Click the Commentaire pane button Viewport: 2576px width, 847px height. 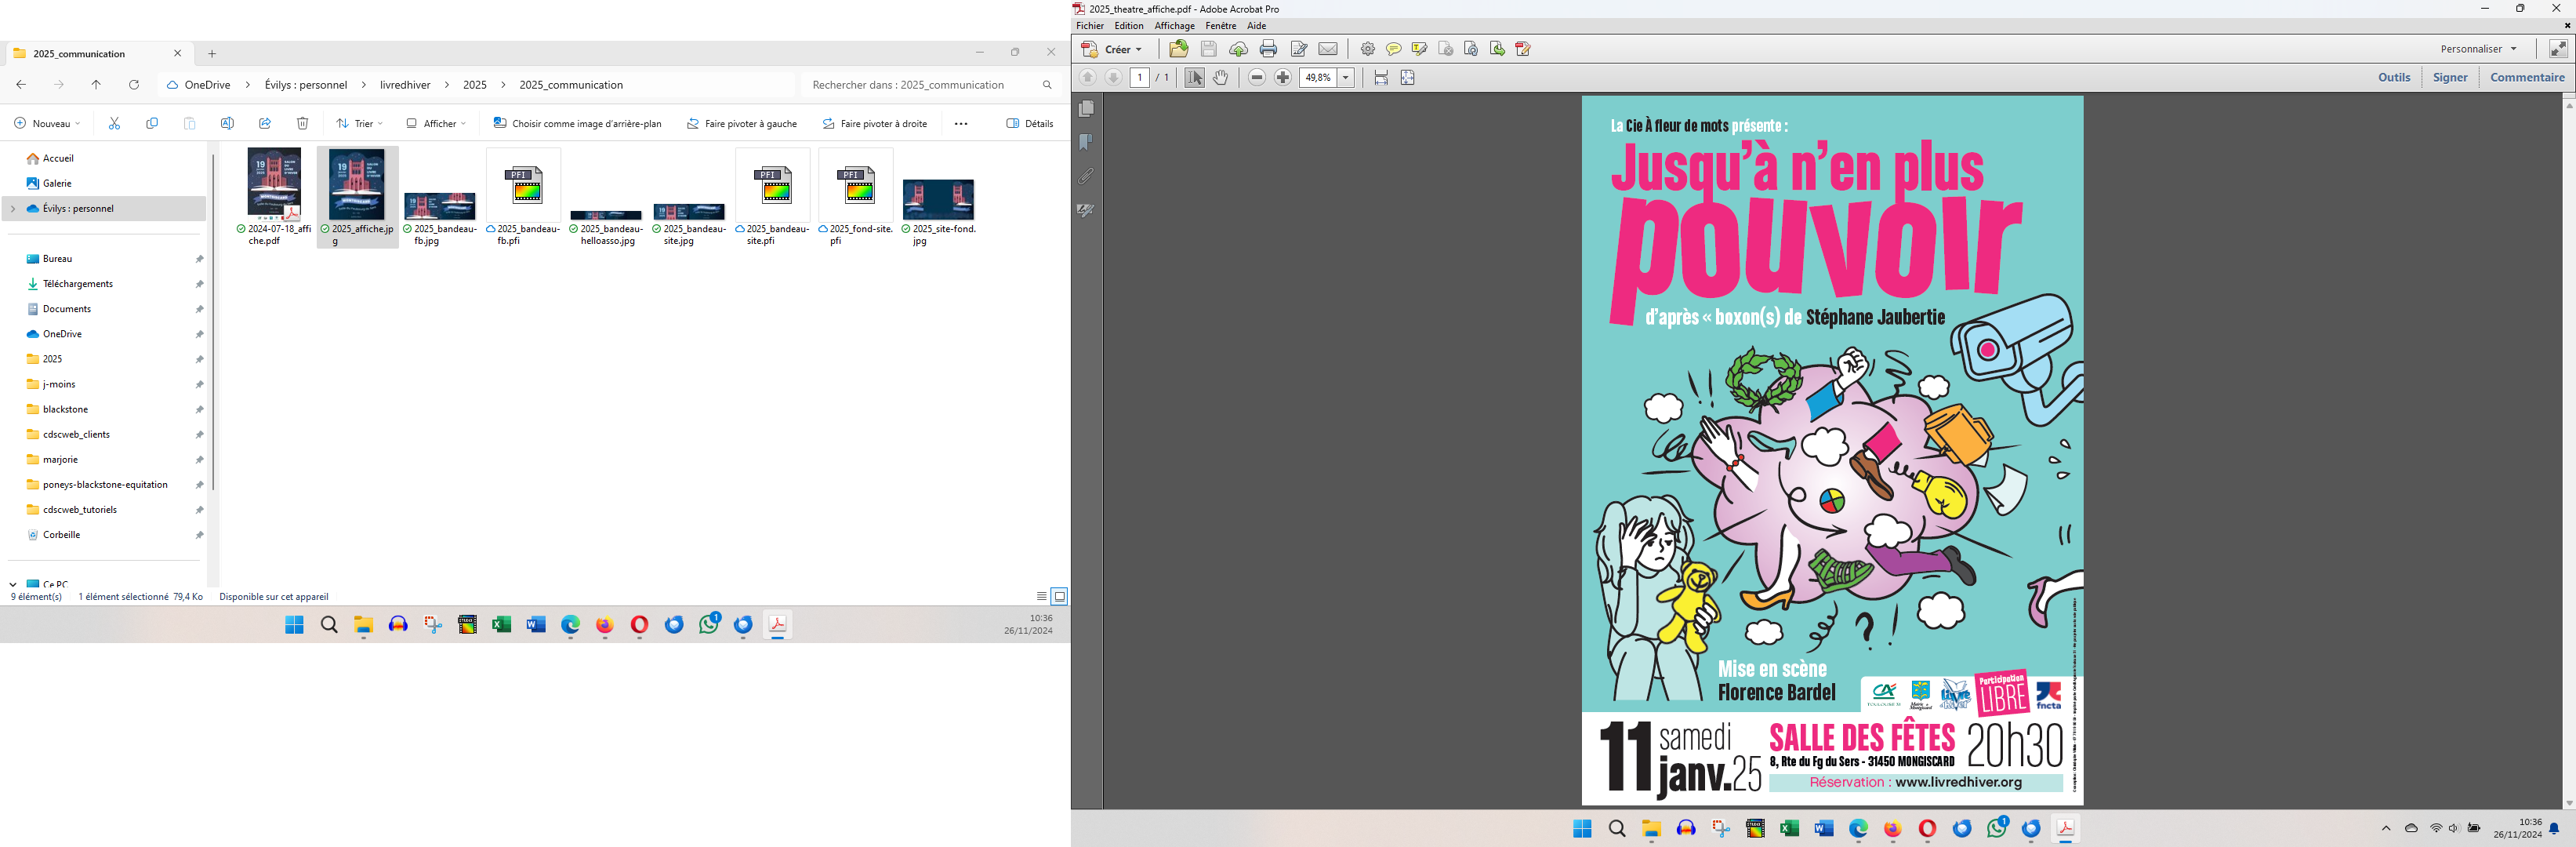2527,78
